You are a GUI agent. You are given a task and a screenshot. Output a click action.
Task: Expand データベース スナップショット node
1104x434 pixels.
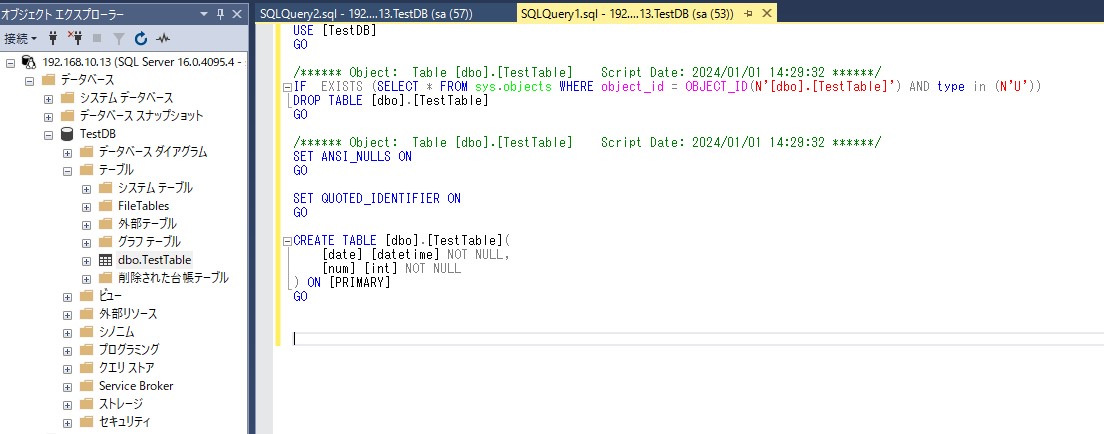point(49,116)
